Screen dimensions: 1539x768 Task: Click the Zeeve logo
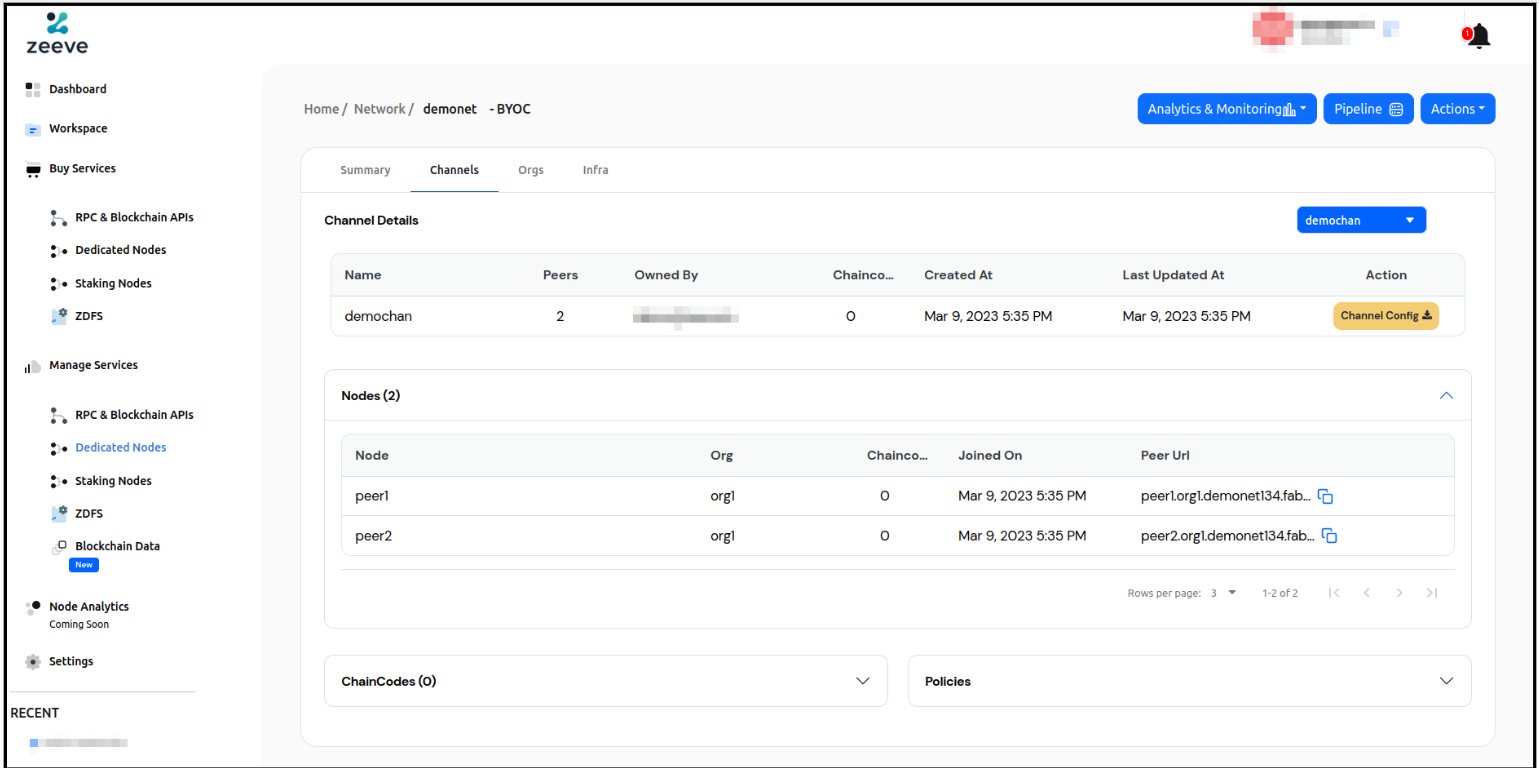(57, 33)
